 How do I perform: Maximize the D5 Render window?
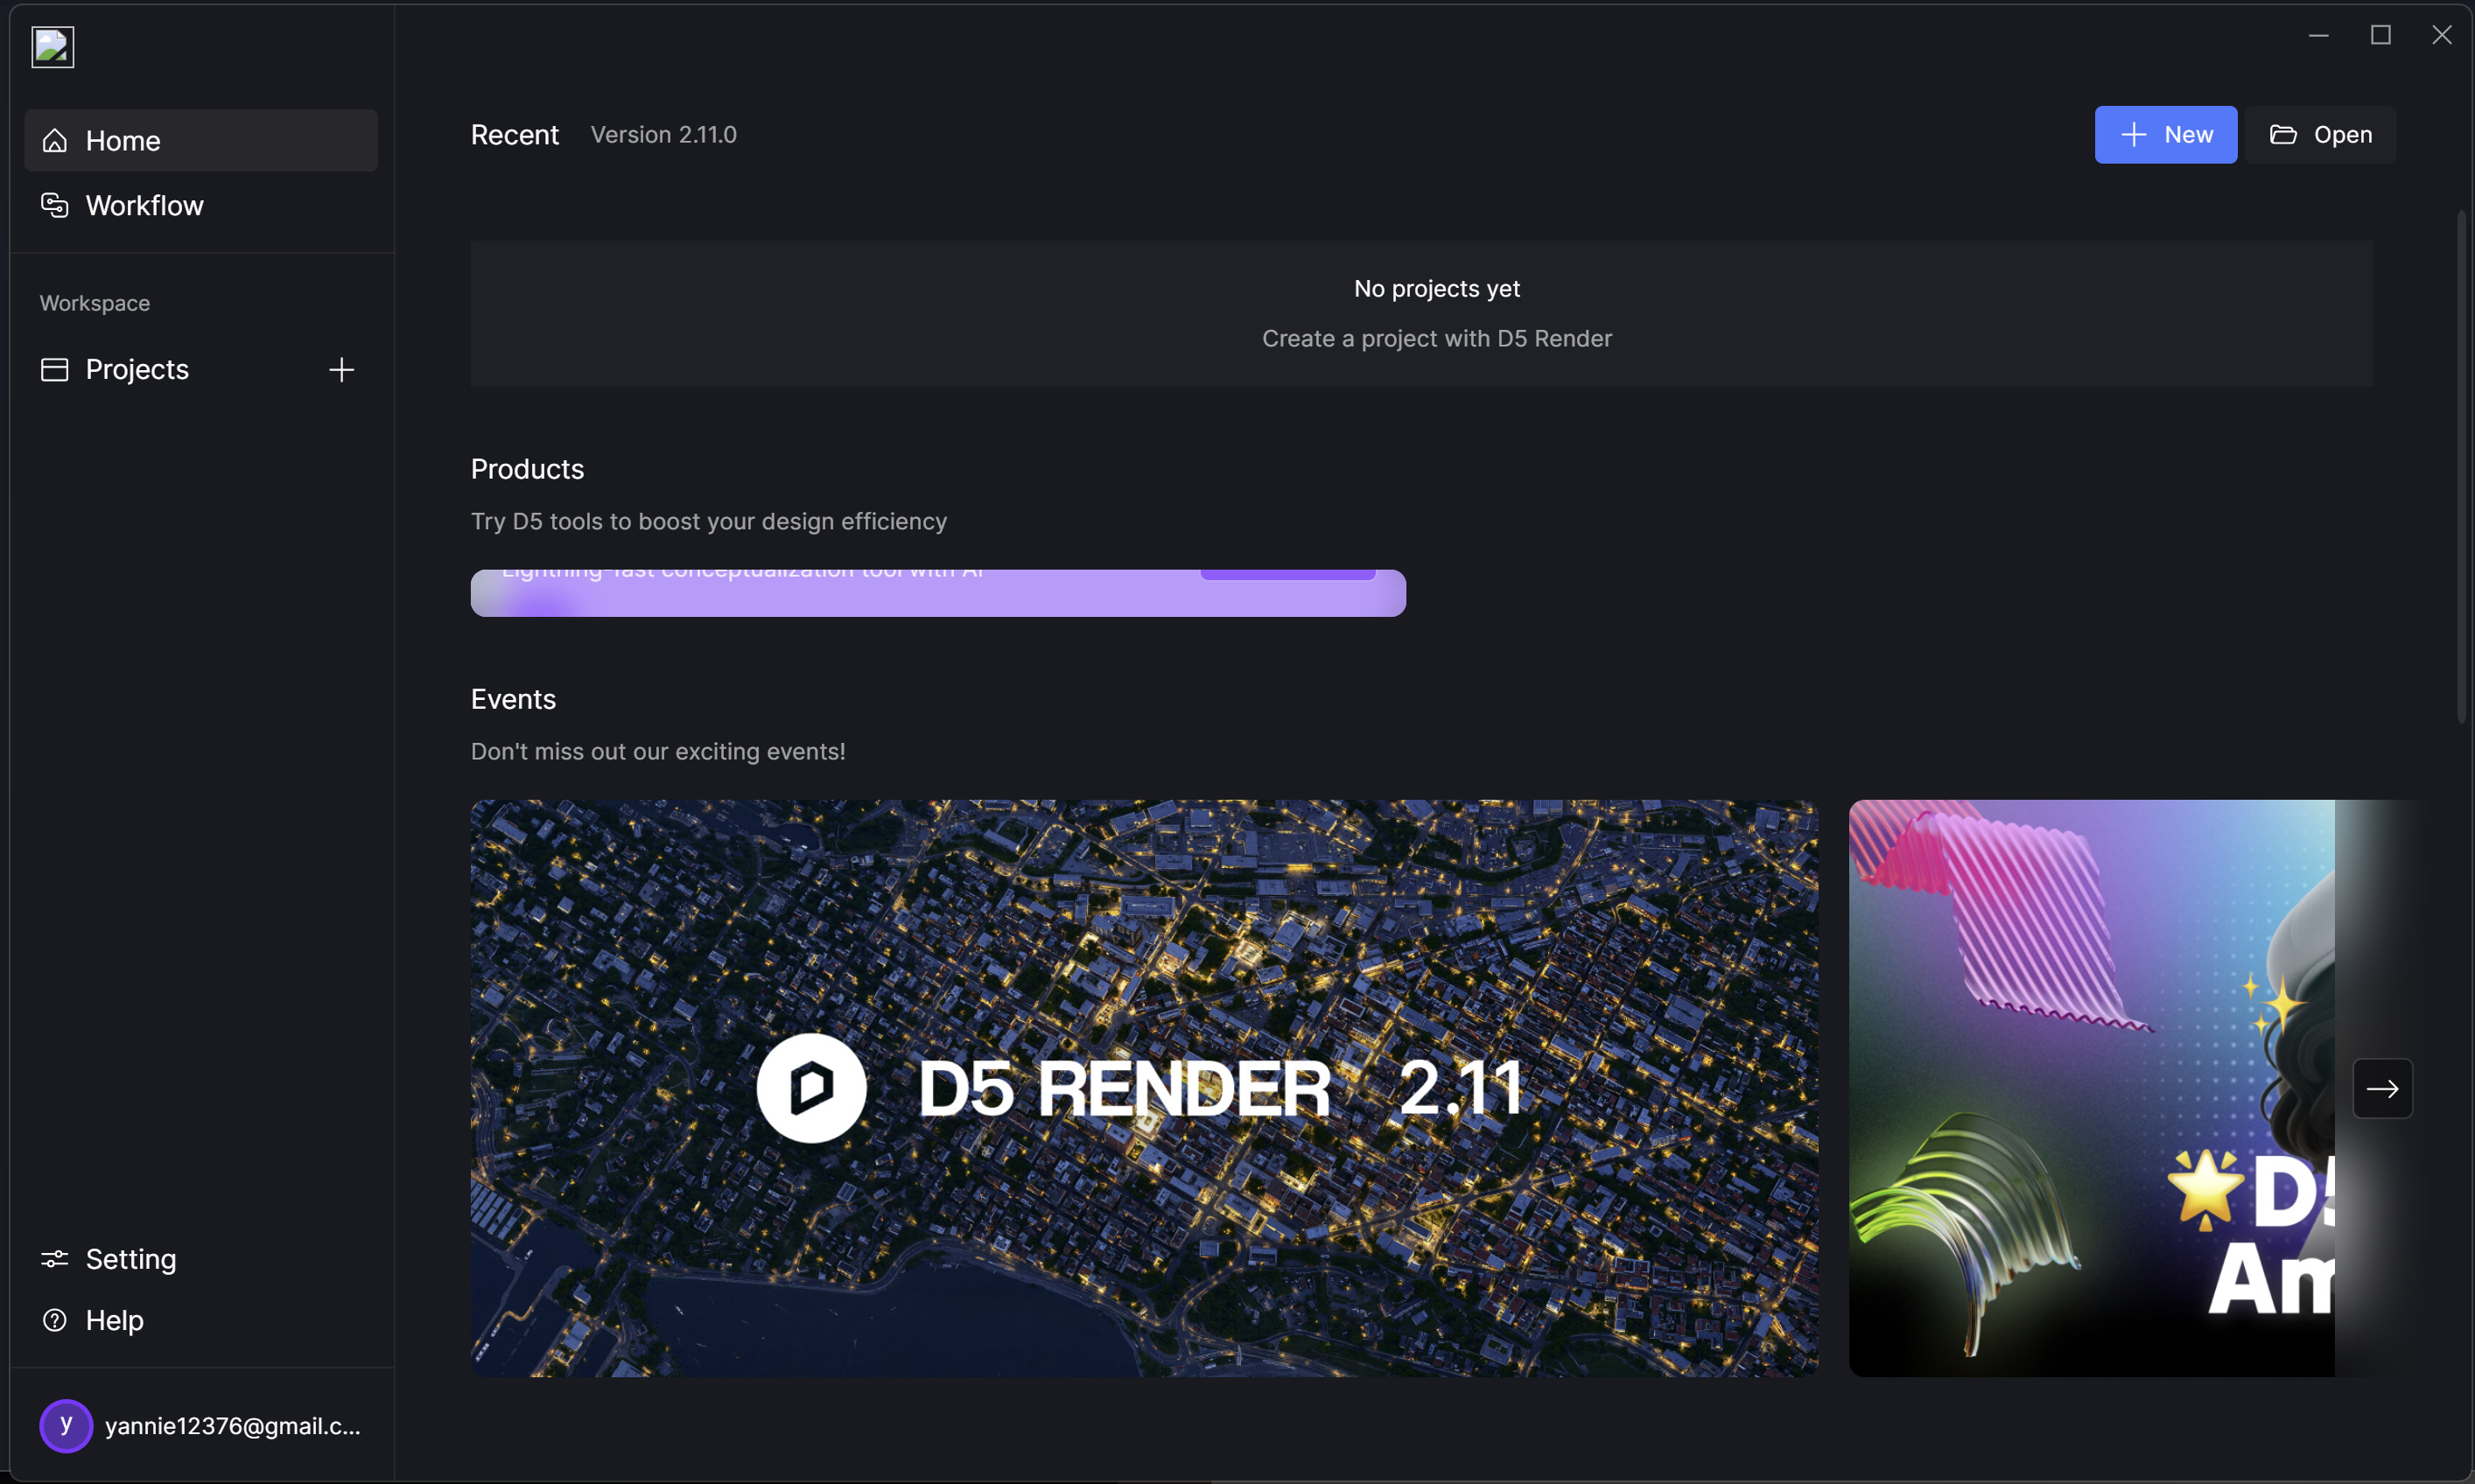[2380, 35]
